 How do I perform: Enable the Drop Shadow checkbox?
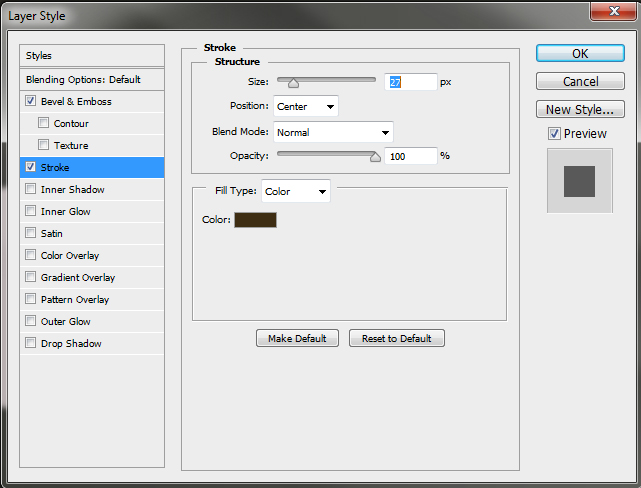[x=31, y=344]
